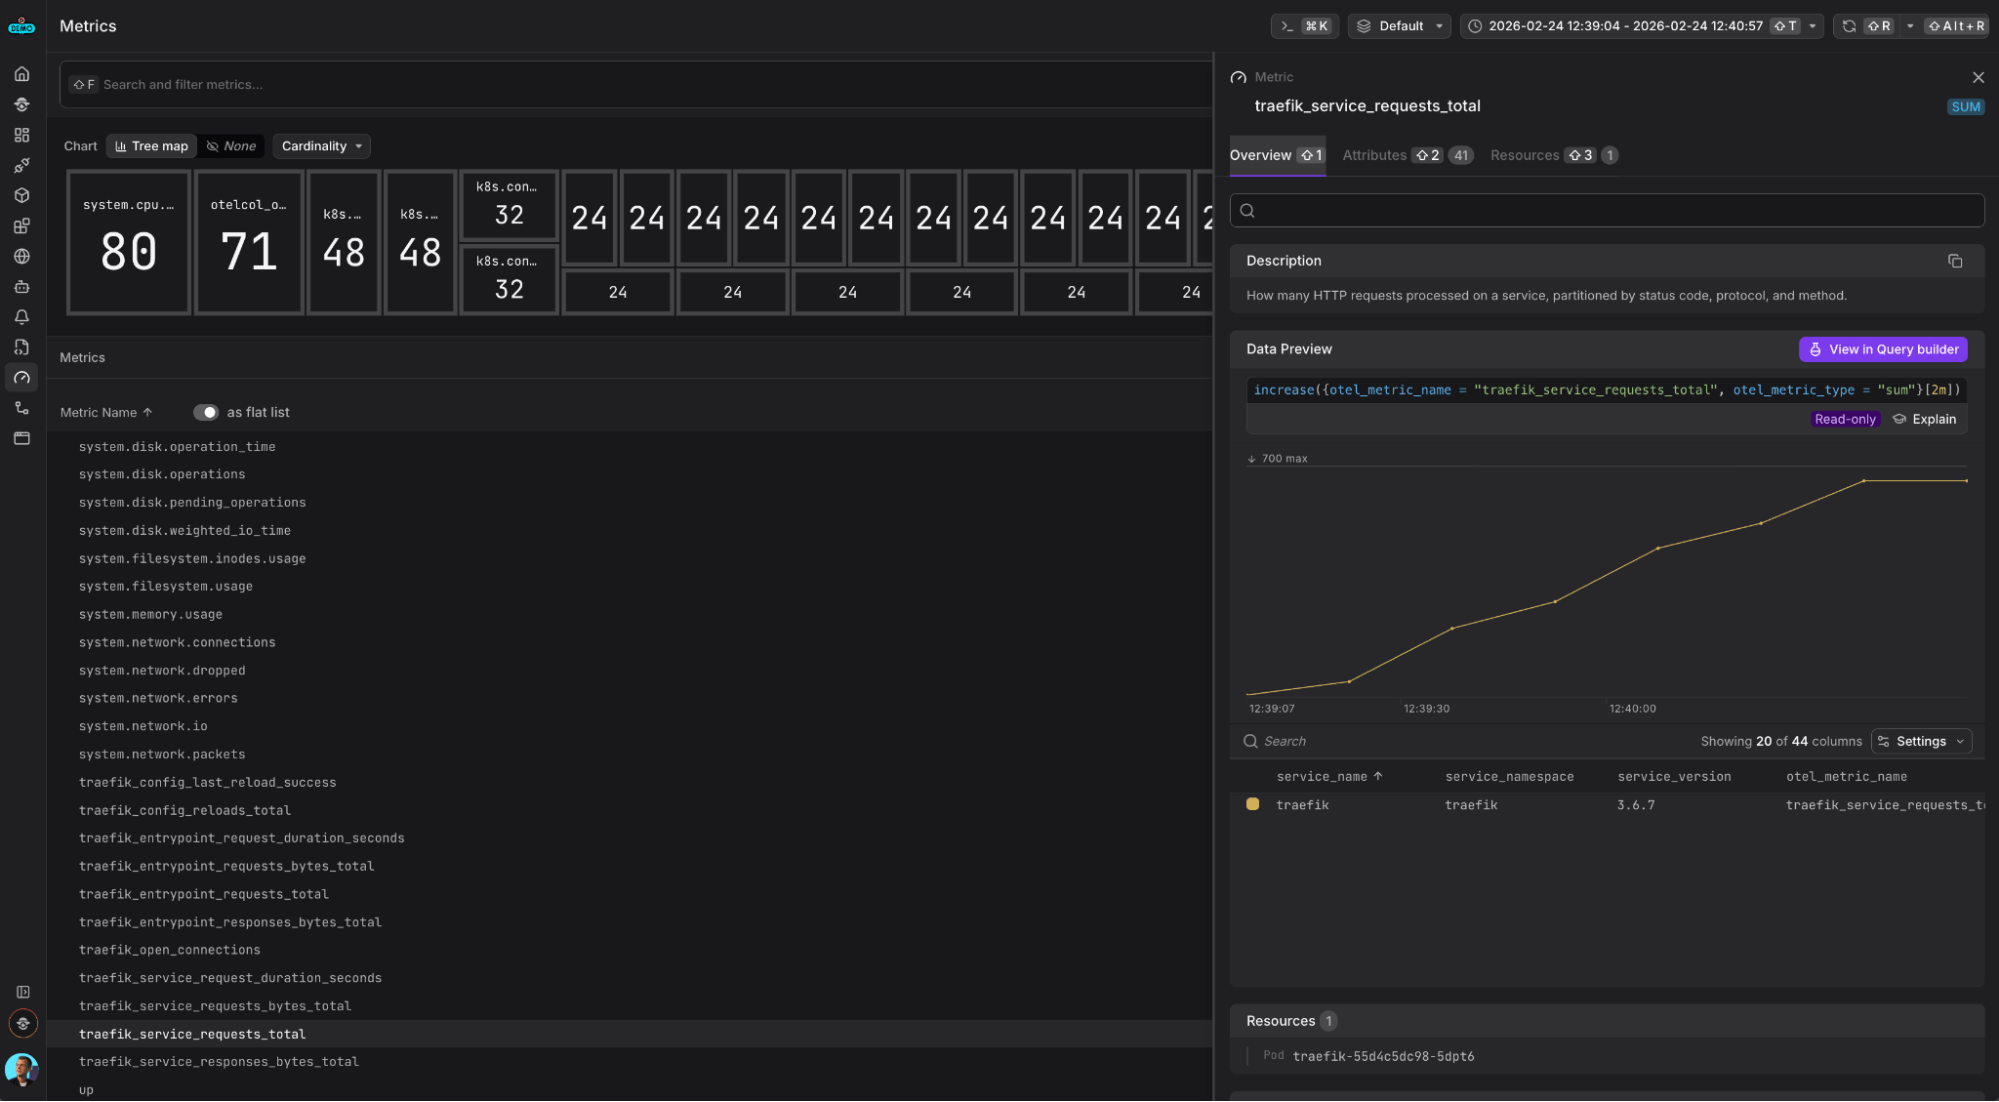Sort by service_name column header
Screen dimensions: 1999x1102
tap(1329, 777)
